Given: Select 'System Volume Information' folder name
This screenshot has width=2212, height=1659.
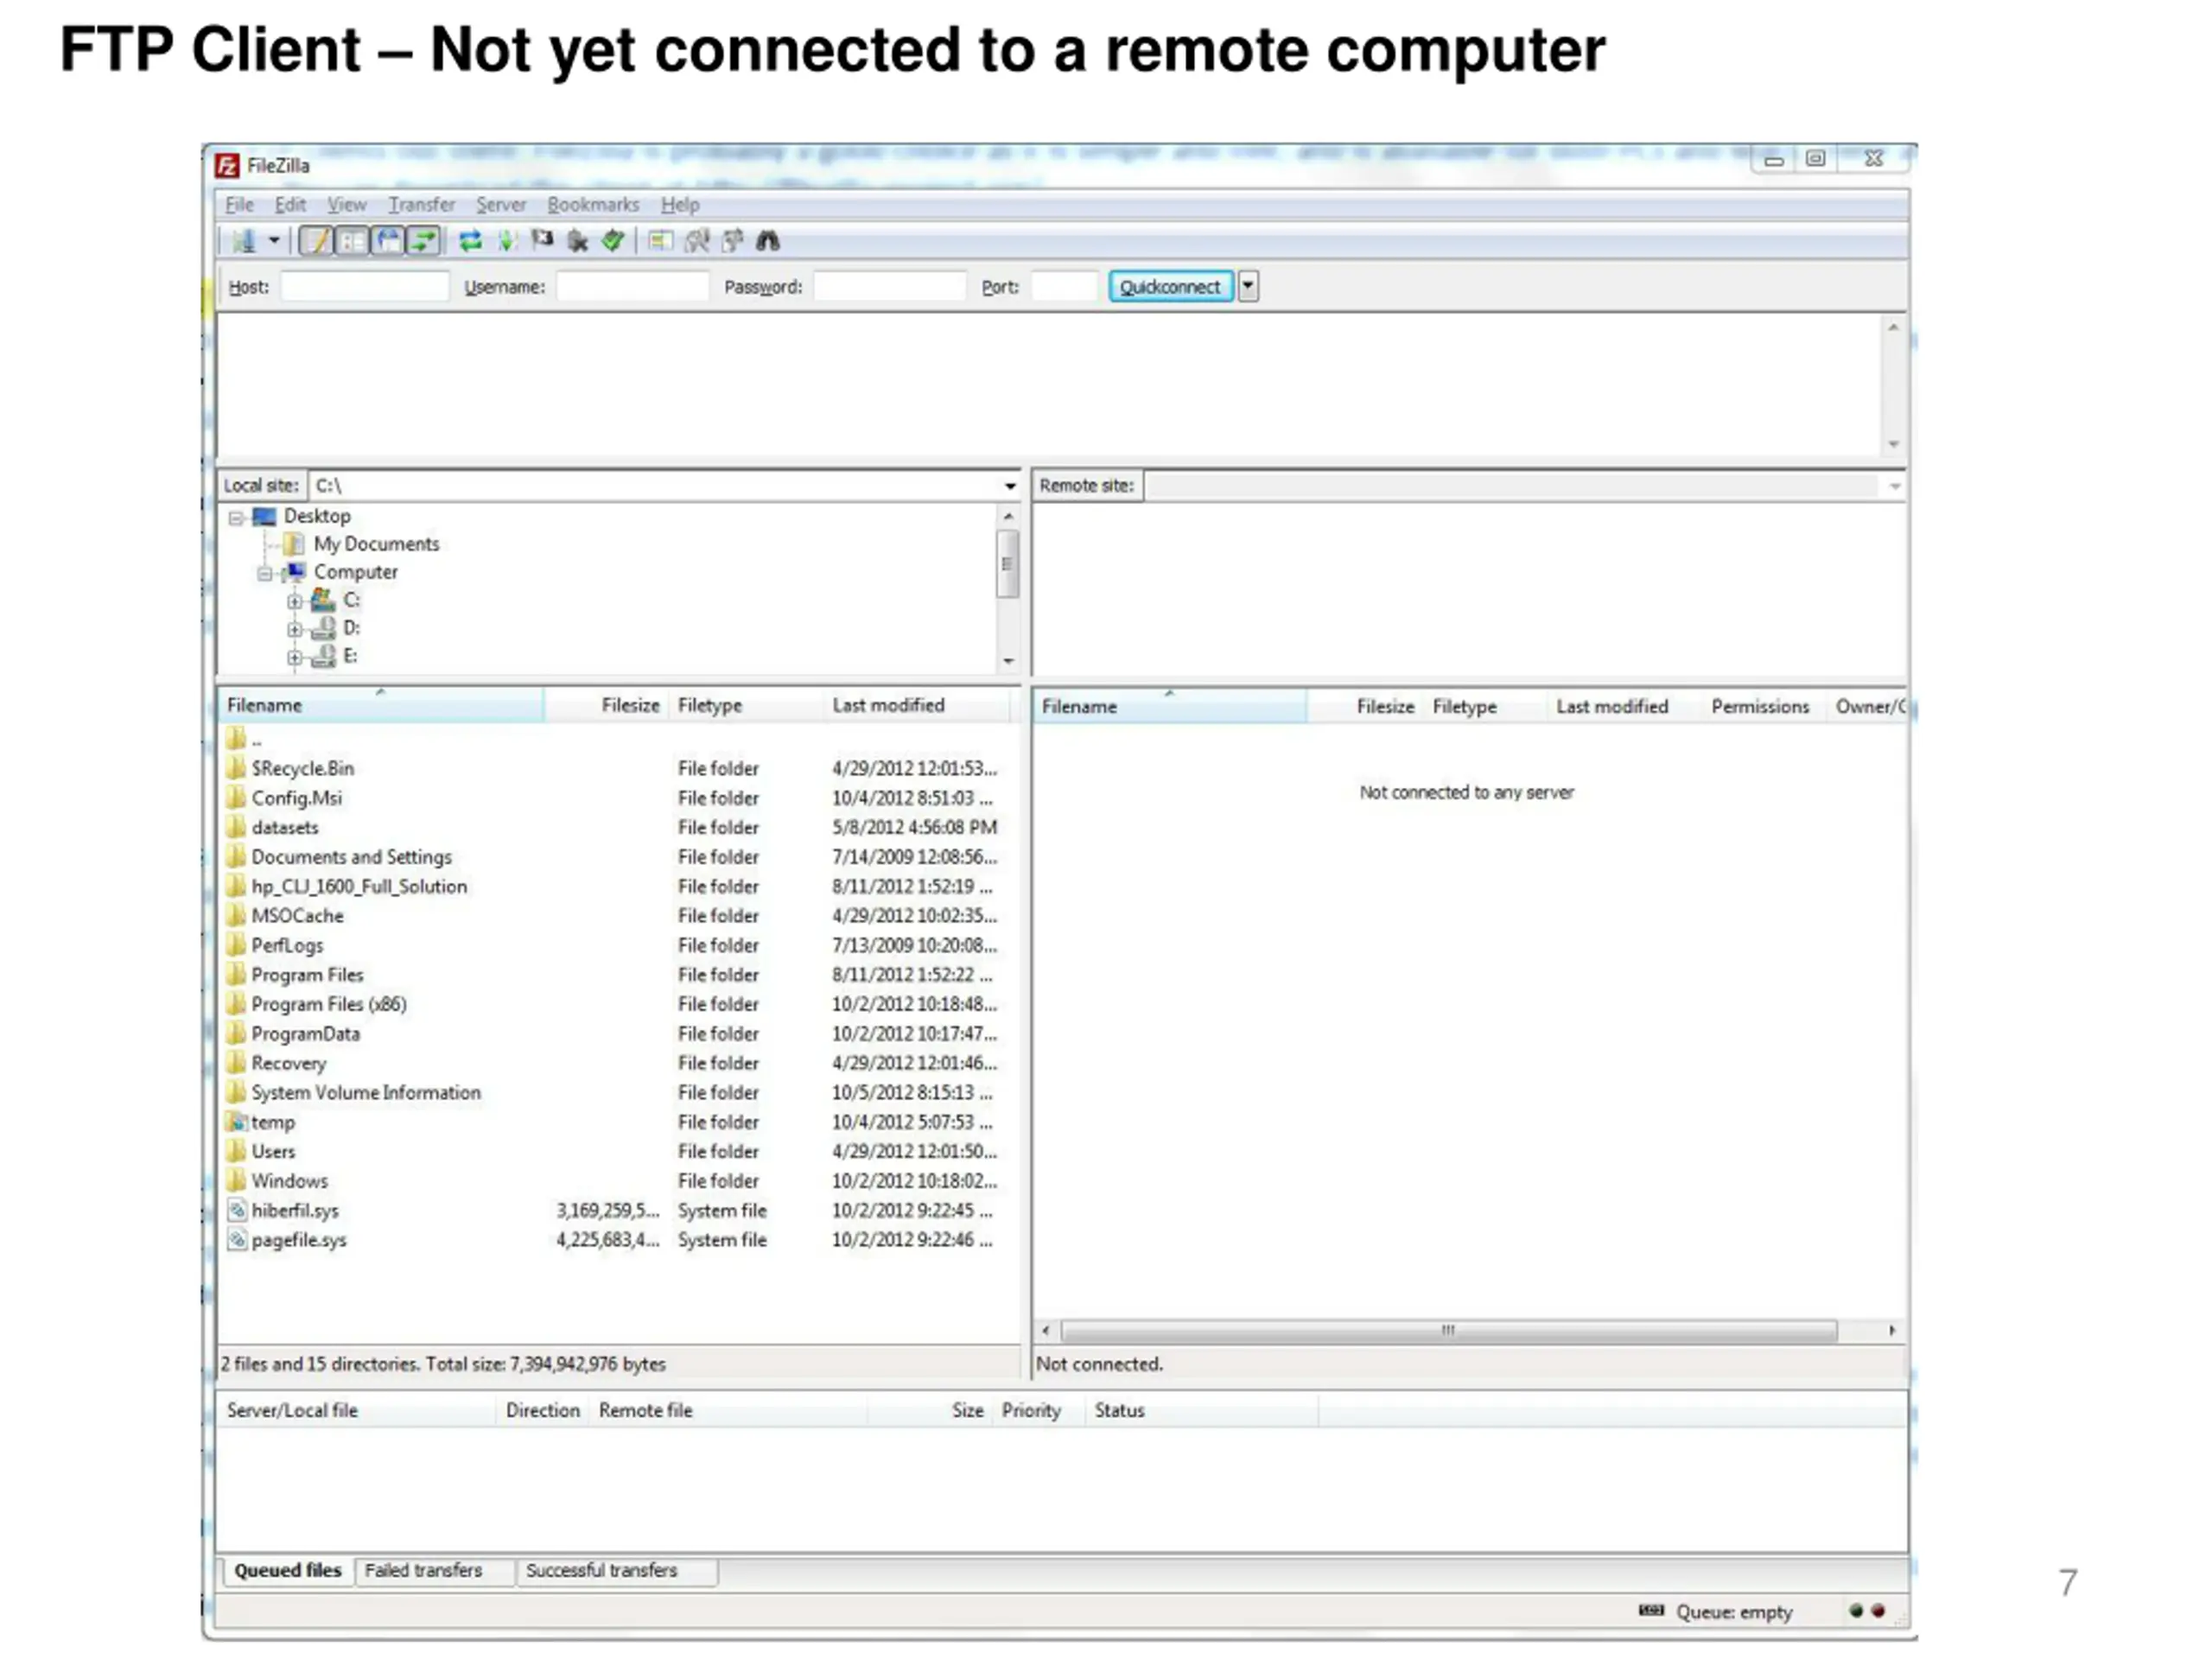Looking at the screenshot, I should point(366,1093).
